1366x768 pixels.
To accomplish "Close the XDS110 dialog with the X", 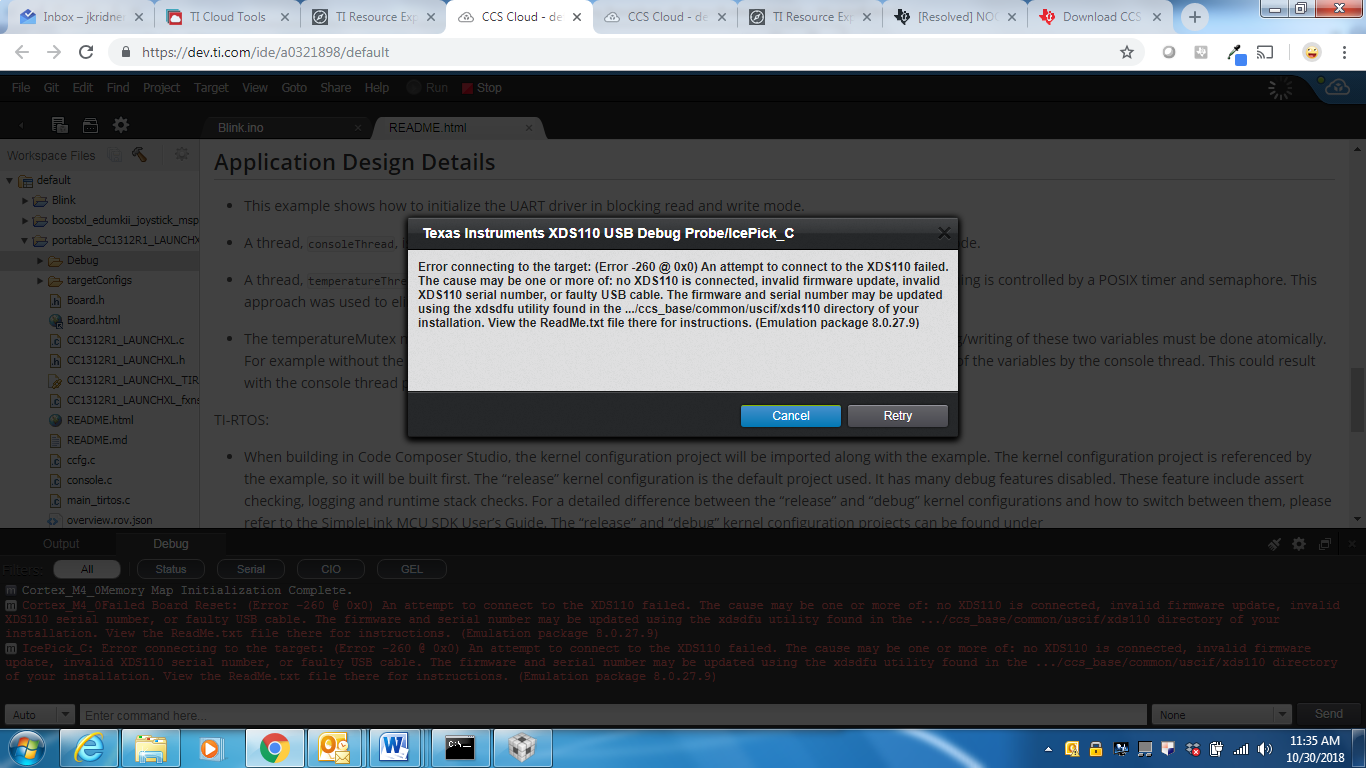I will click(x=944, y=233).
